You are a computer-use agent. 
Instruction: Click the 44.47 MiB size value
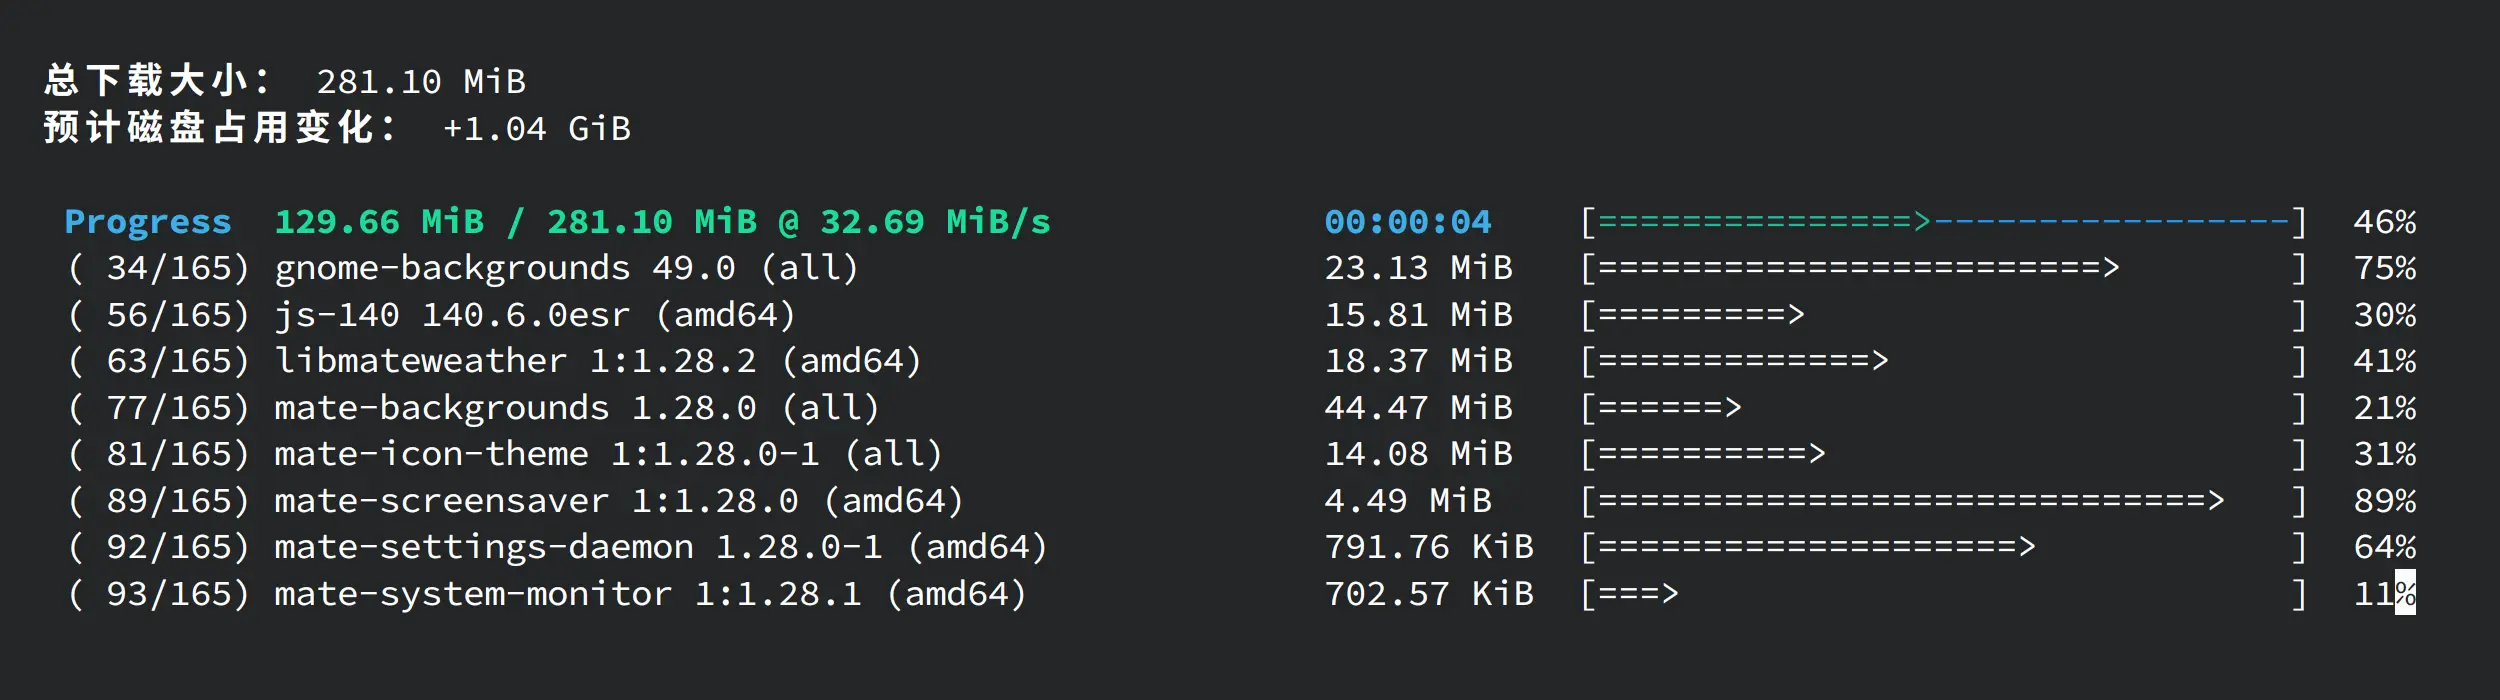[1418, 408]
